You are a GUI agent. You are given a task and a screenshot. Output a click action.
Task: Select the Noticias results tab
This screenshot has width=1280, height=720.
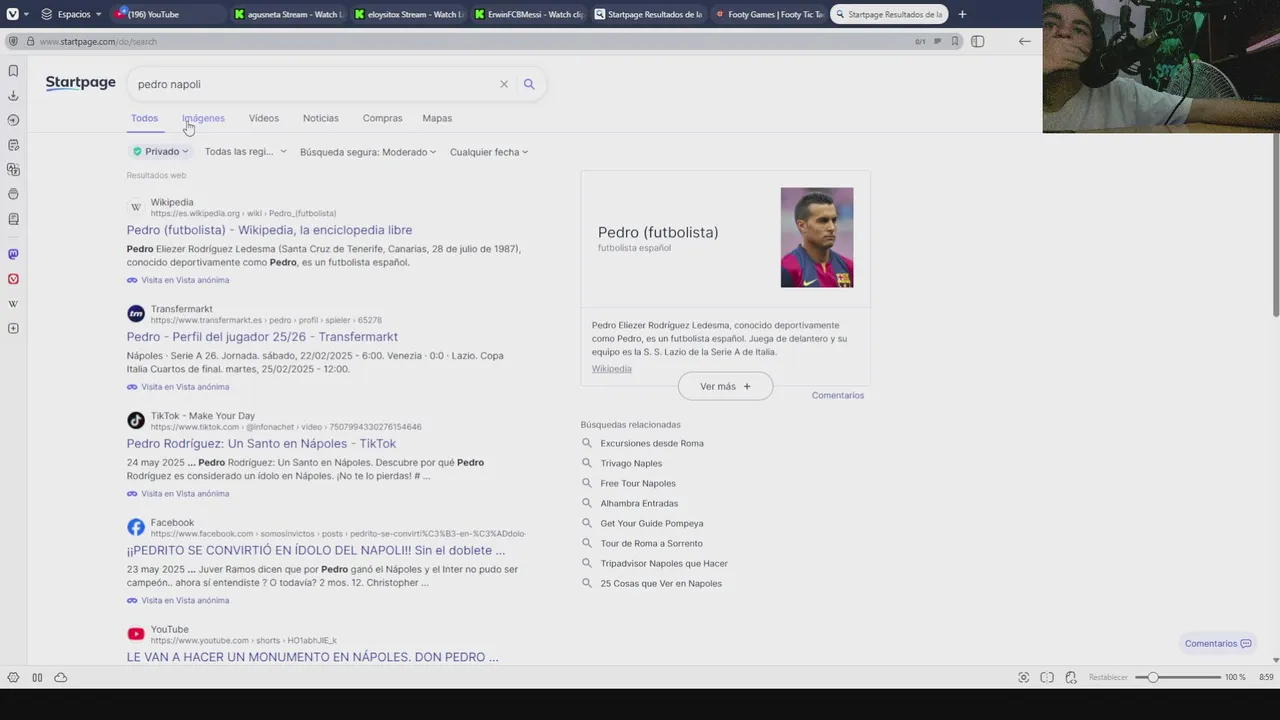(x=321, y=118)
